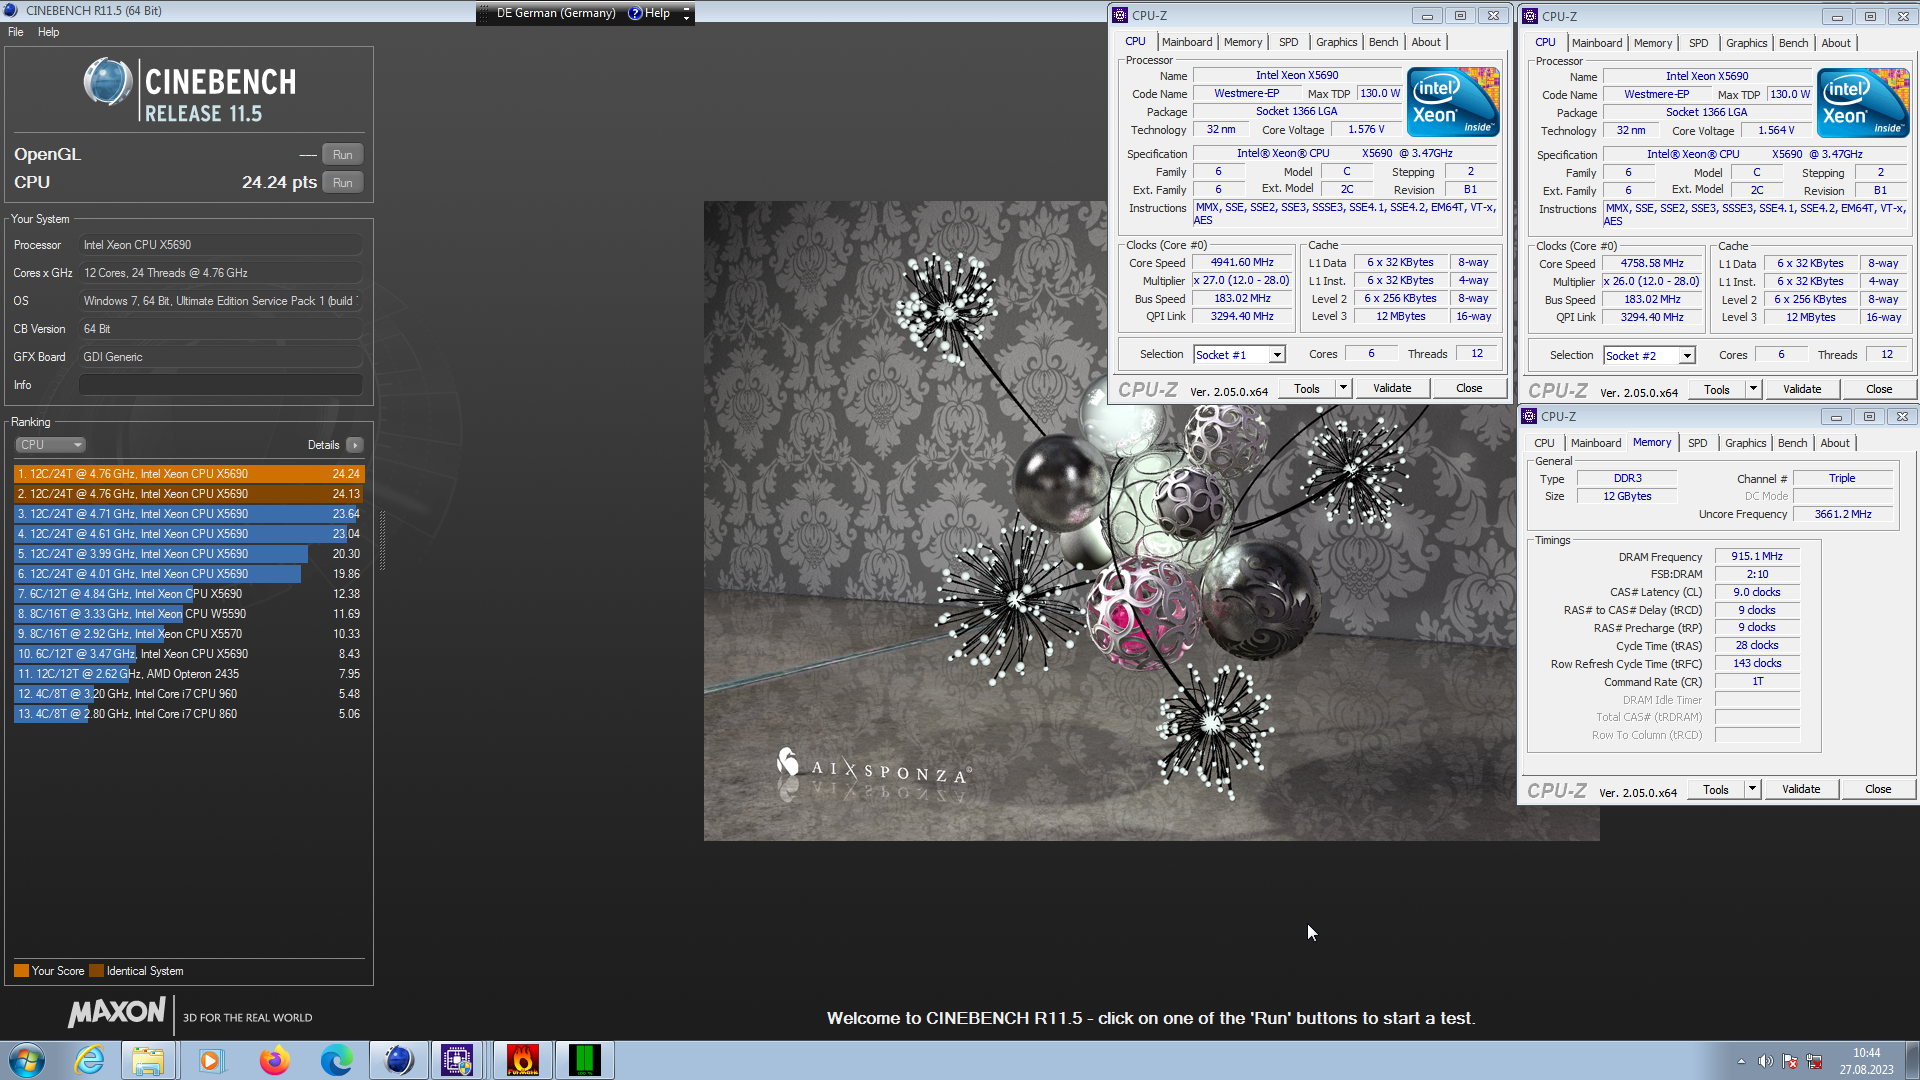Viewport: 1920px width, 1080px height.
Task: Click the Processor field Intel Xeon CPU X5690
Action: coord(220,245)
